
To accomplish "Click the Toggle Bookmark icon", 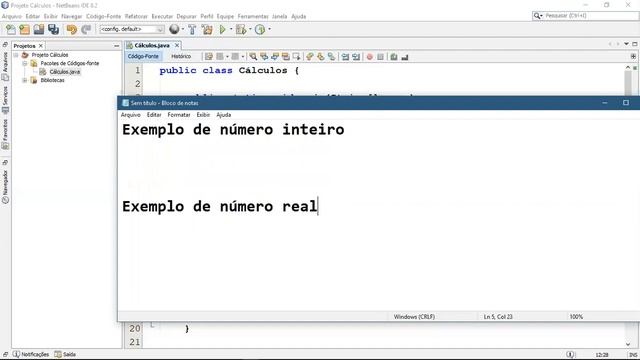I will (331, 57).
